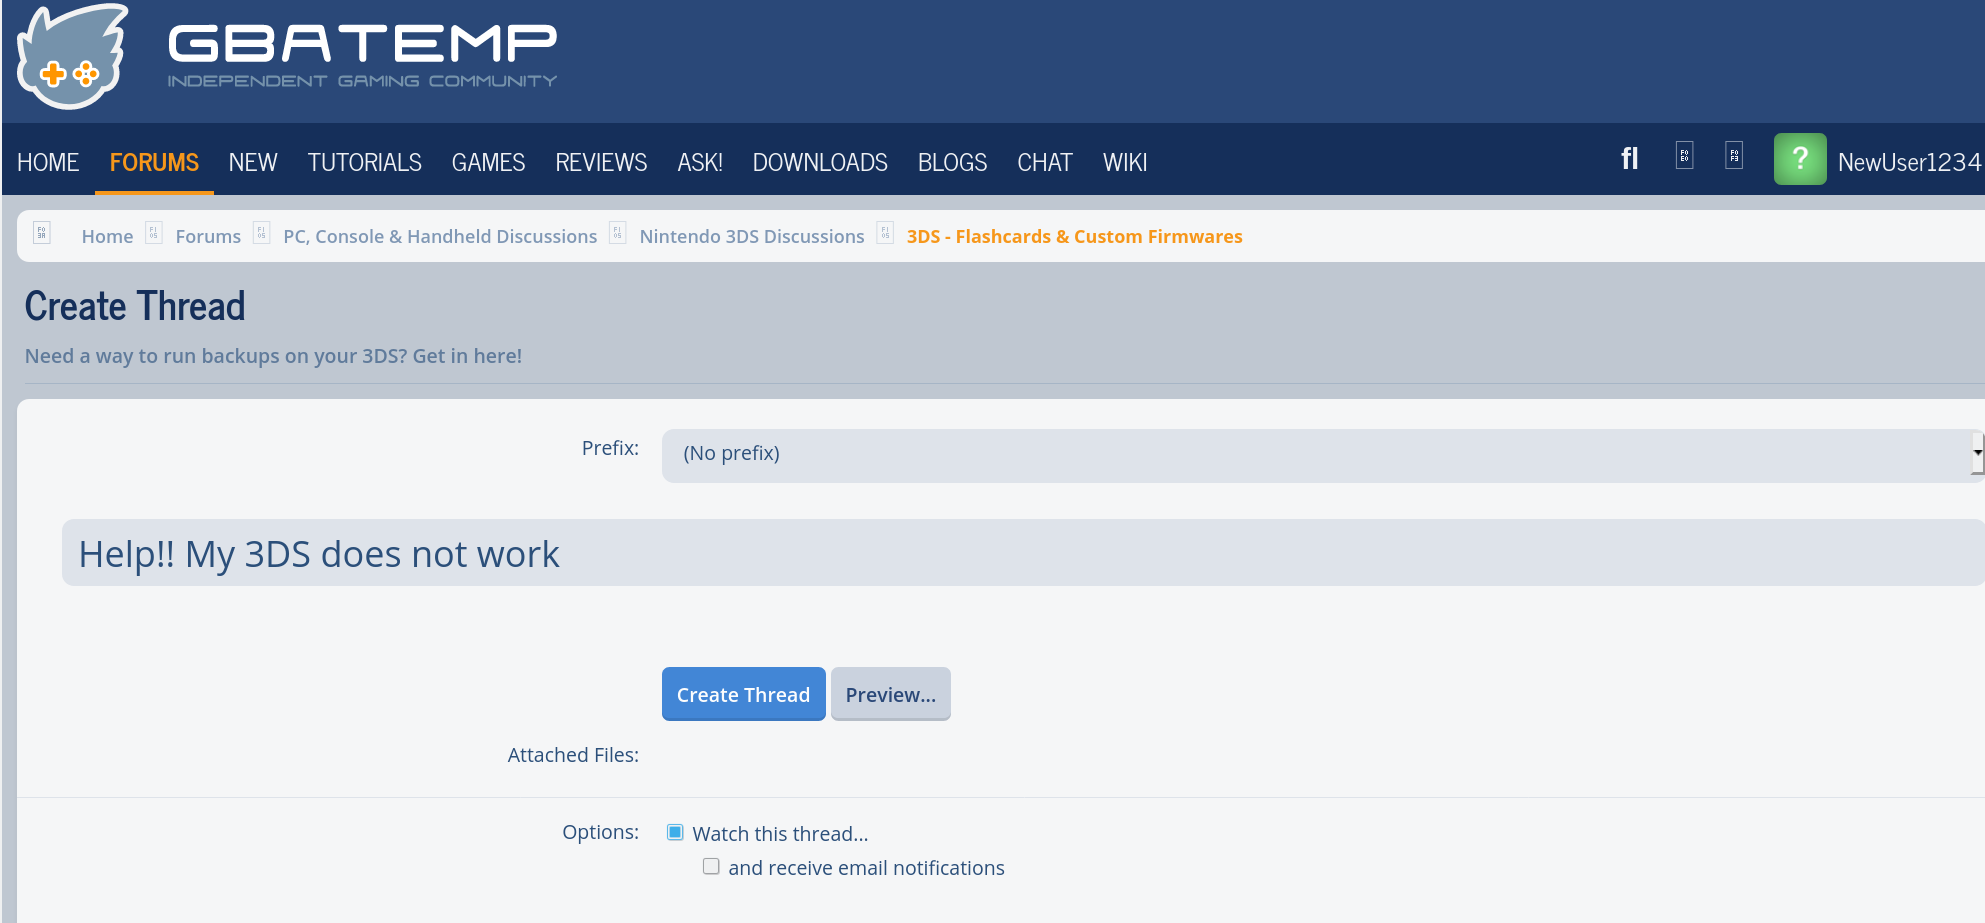Go to HOME in the navigation bar
Image resolution: width=1985 pixels, height=923 pixels.
pyautogui.click(x=48, y=162)
